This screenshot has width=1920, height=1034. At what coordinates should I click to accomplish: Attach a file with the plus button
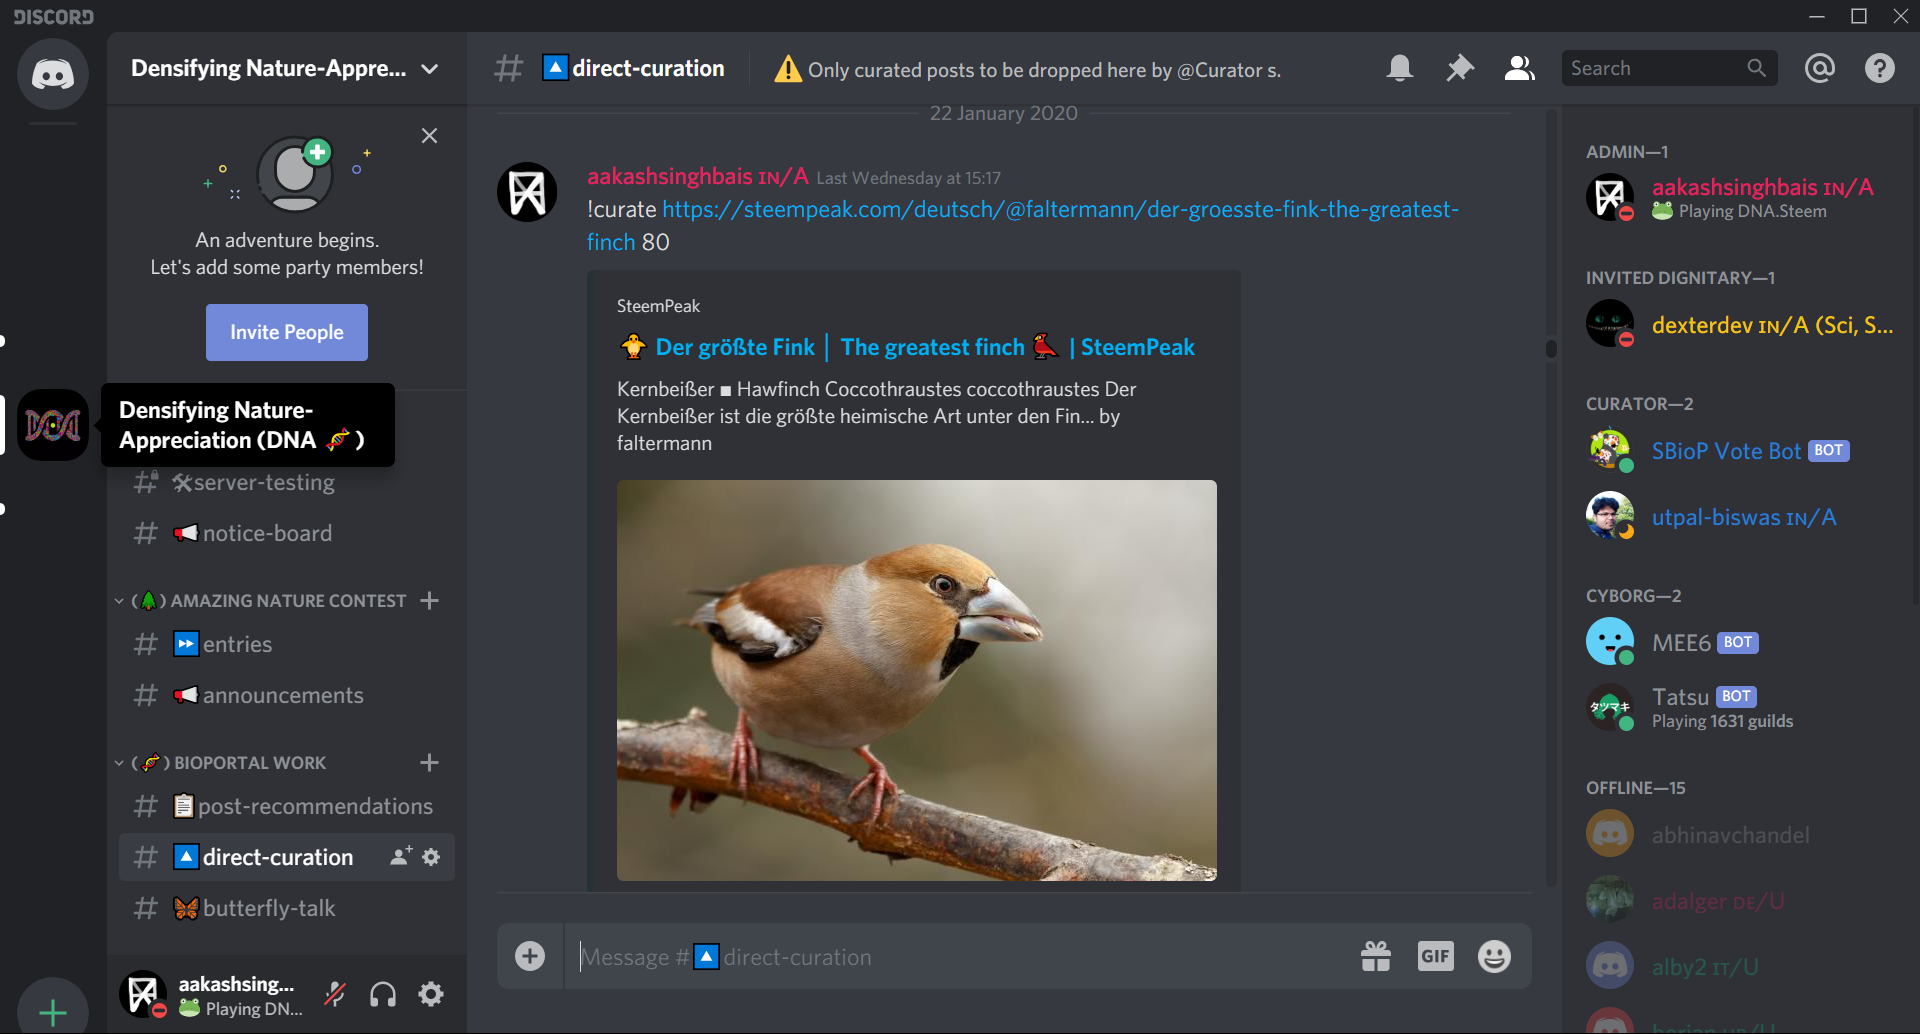530,956
